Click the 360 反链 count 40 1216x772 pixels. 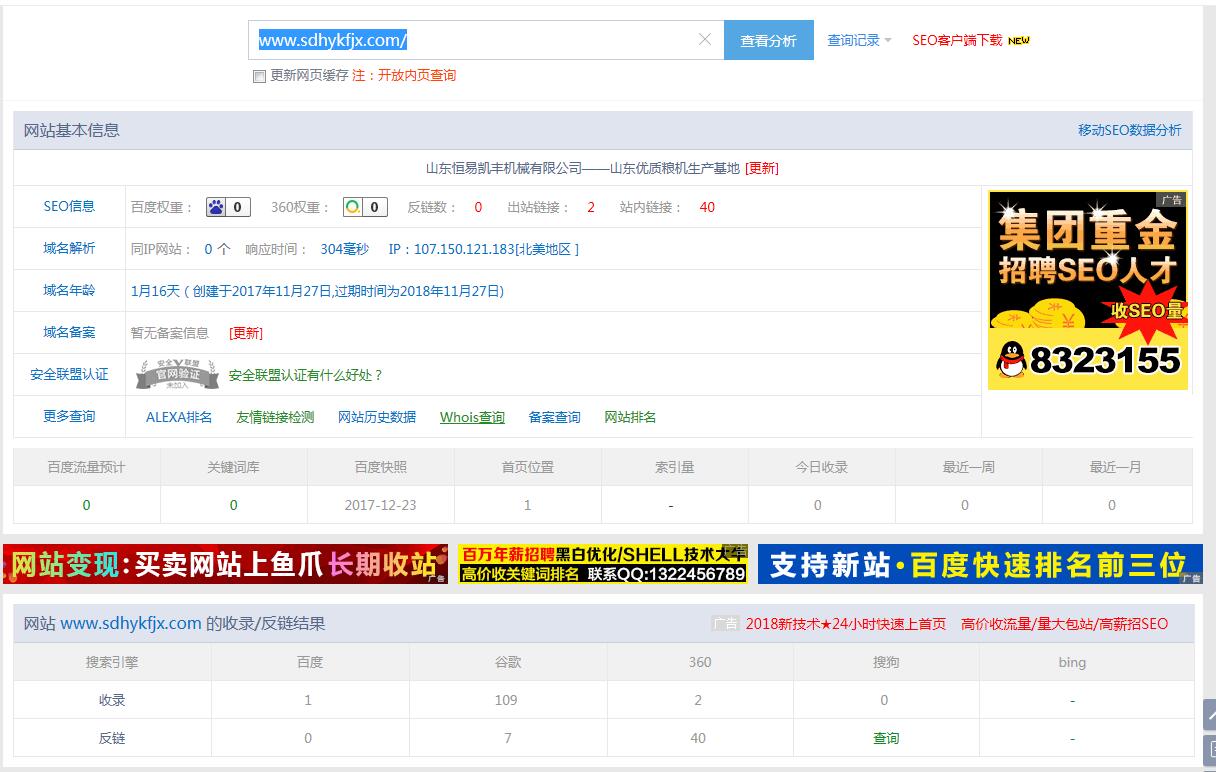click(698, 738)
